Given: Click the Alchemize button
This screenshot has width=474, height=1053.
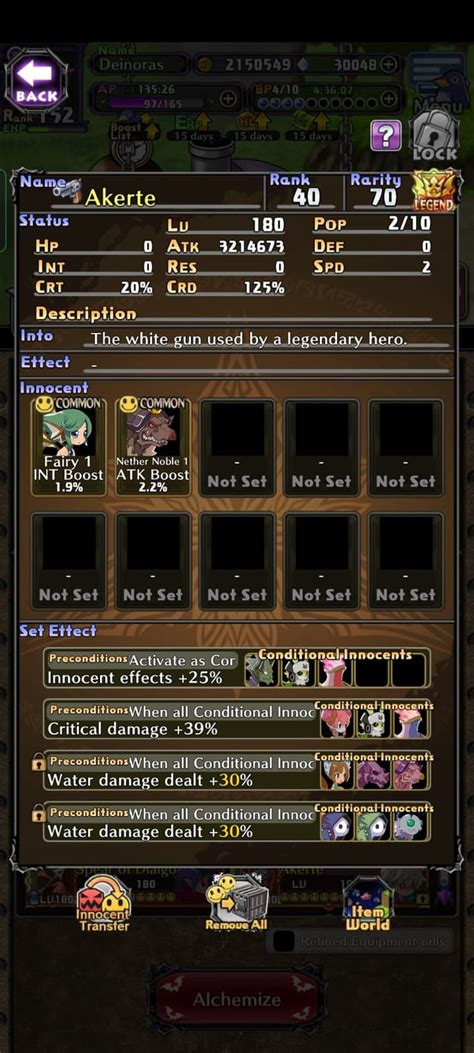Looking at the screenshot, I should [x=236, y=999].
